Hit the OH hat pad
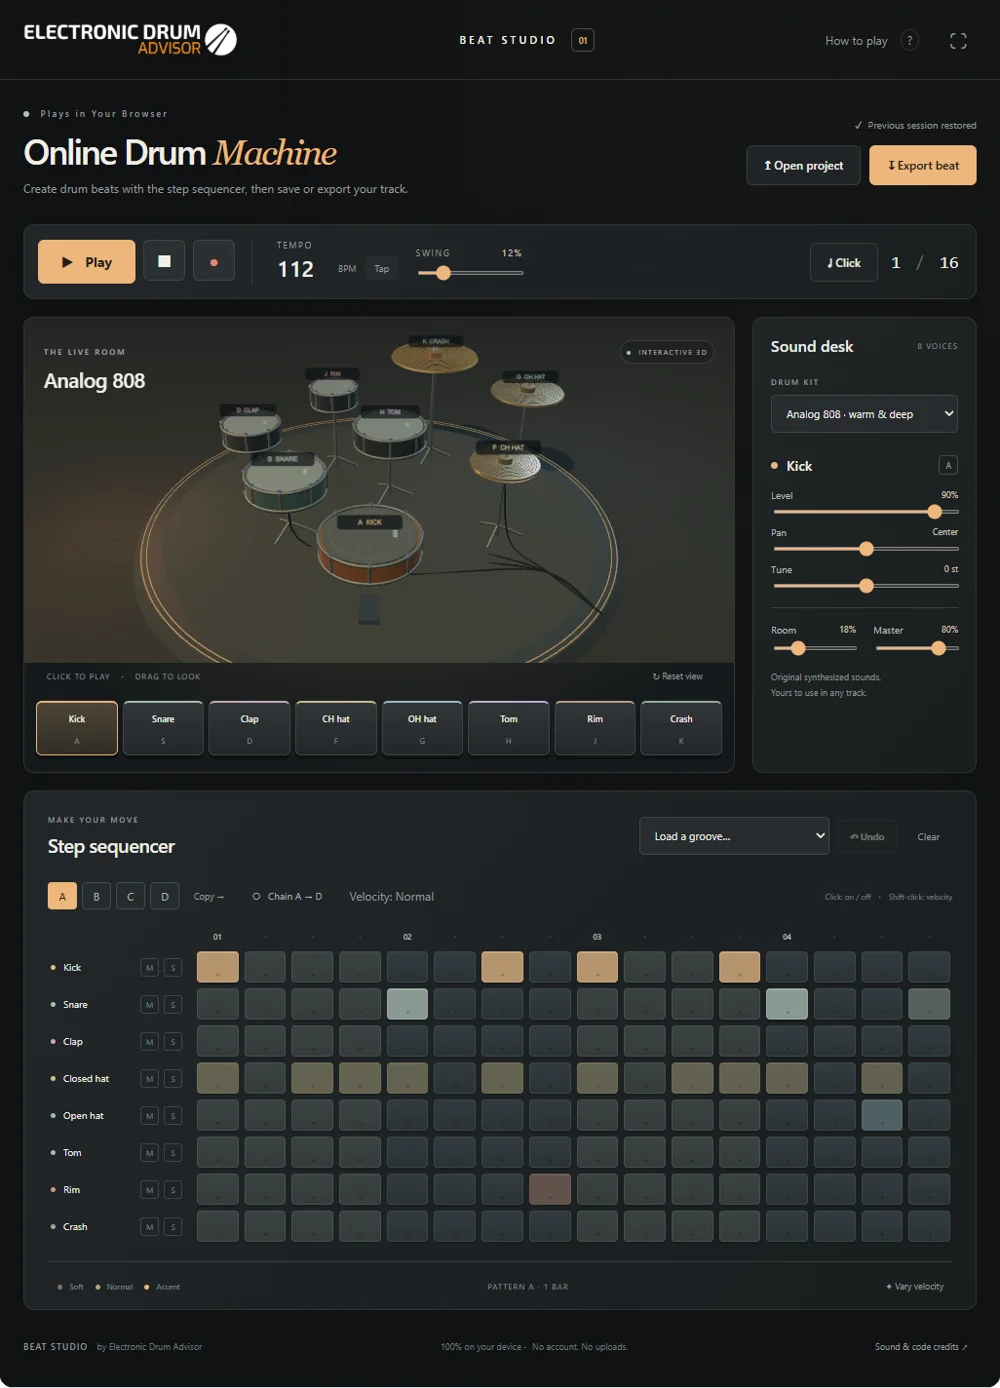 pyautogui.click(x=422, y=728)
